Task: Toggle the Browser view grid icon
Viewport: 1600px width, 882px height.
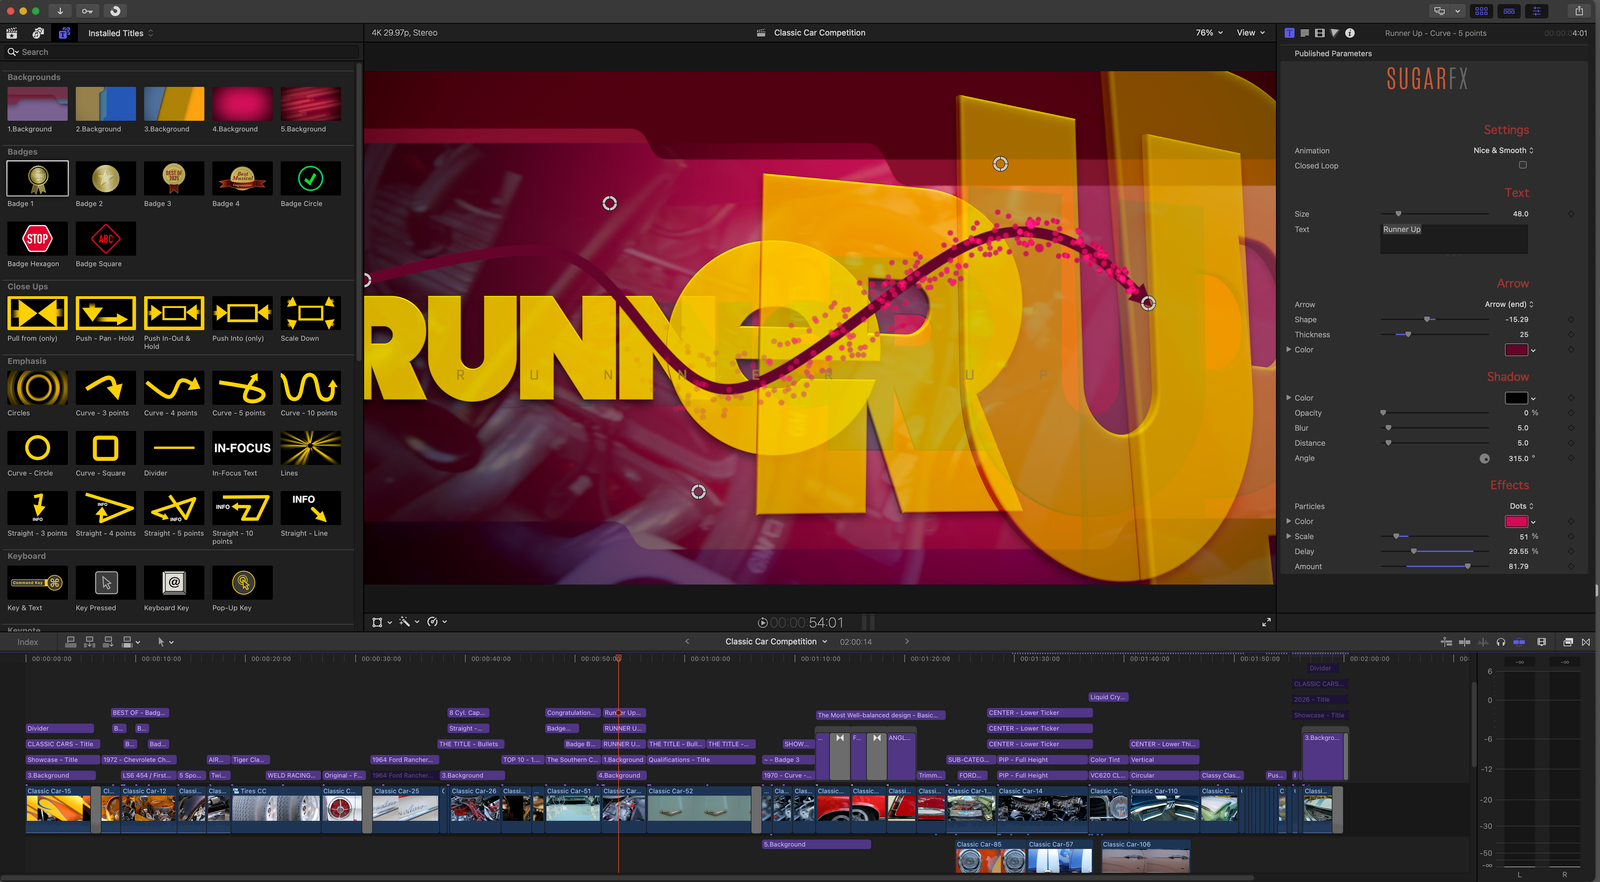Action: pos(1481,11)
